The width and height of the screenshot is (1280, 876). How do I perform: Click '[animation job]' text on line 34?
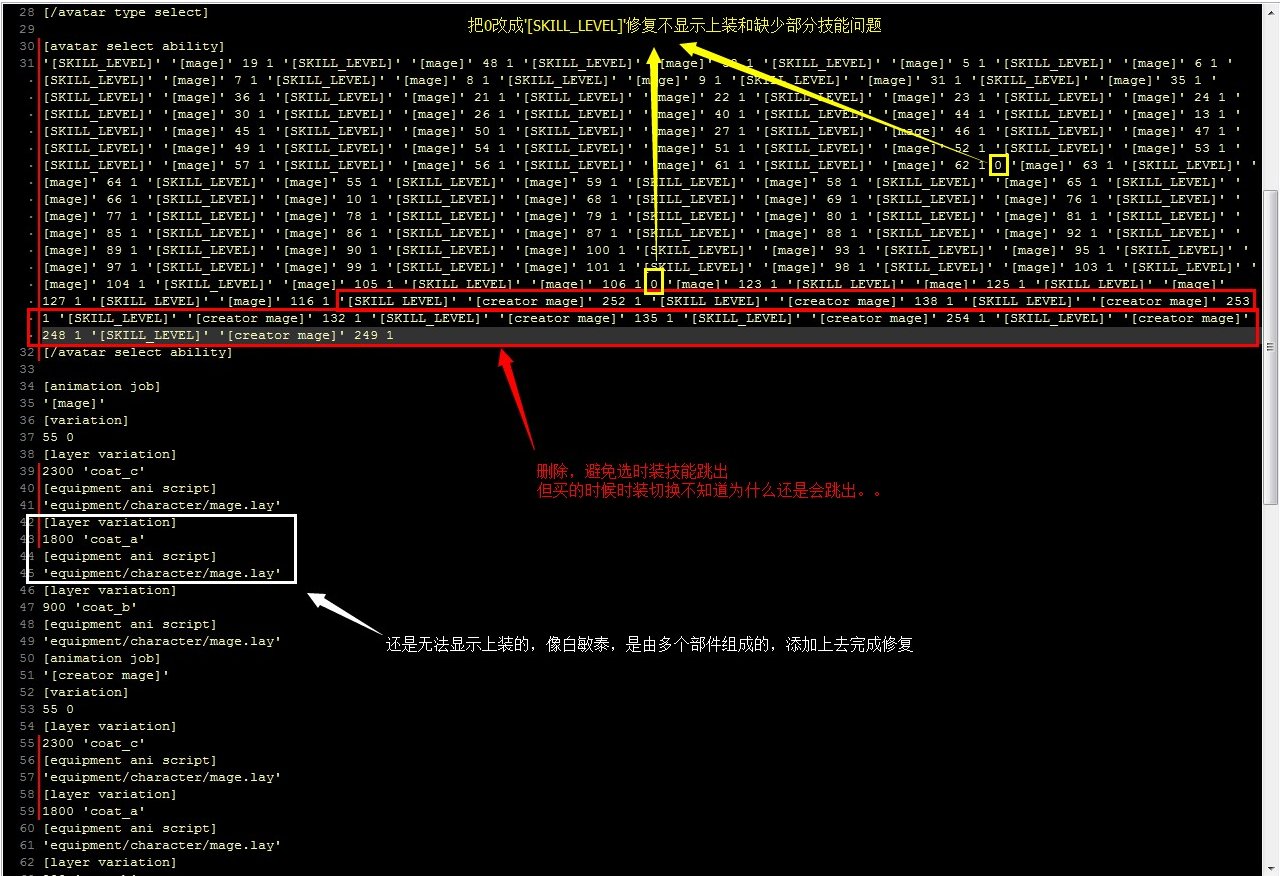click(x=102, y=387)
